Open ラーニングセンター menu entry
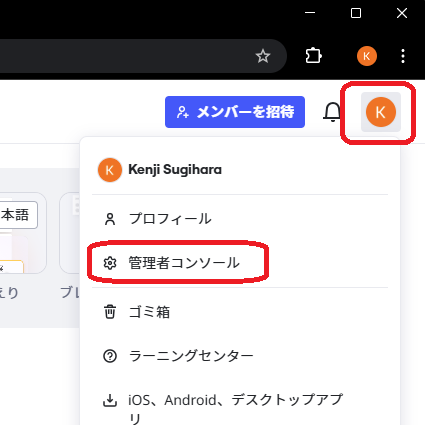This screenshot has height=425, width=425. click(240, 356)
